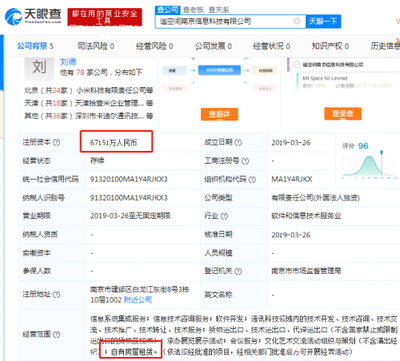The width and height of the screenshot is (400, 361).
Task: Click the marker on the score chart
Action: click(382, 153)
